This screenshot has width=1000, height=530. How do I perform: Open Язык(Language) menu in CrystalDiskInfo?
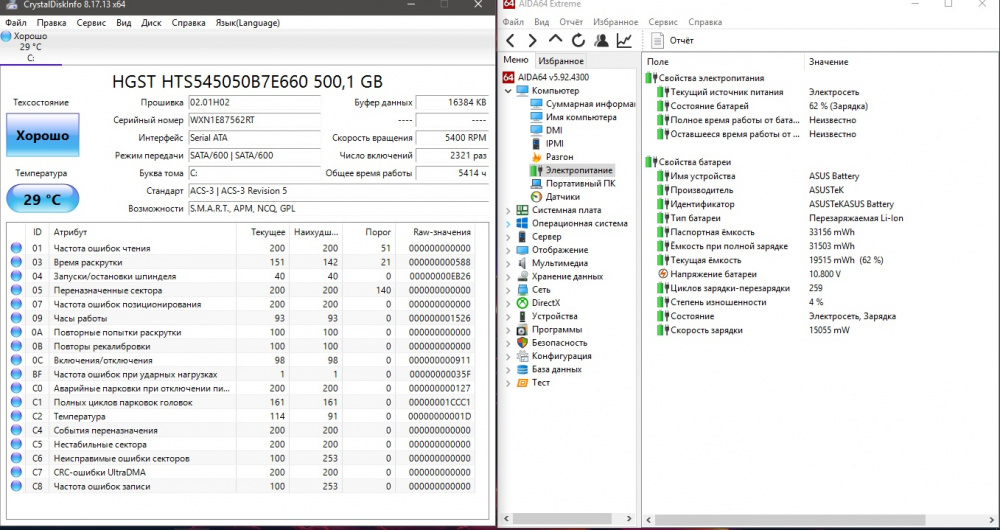click(x=247, y=22)
